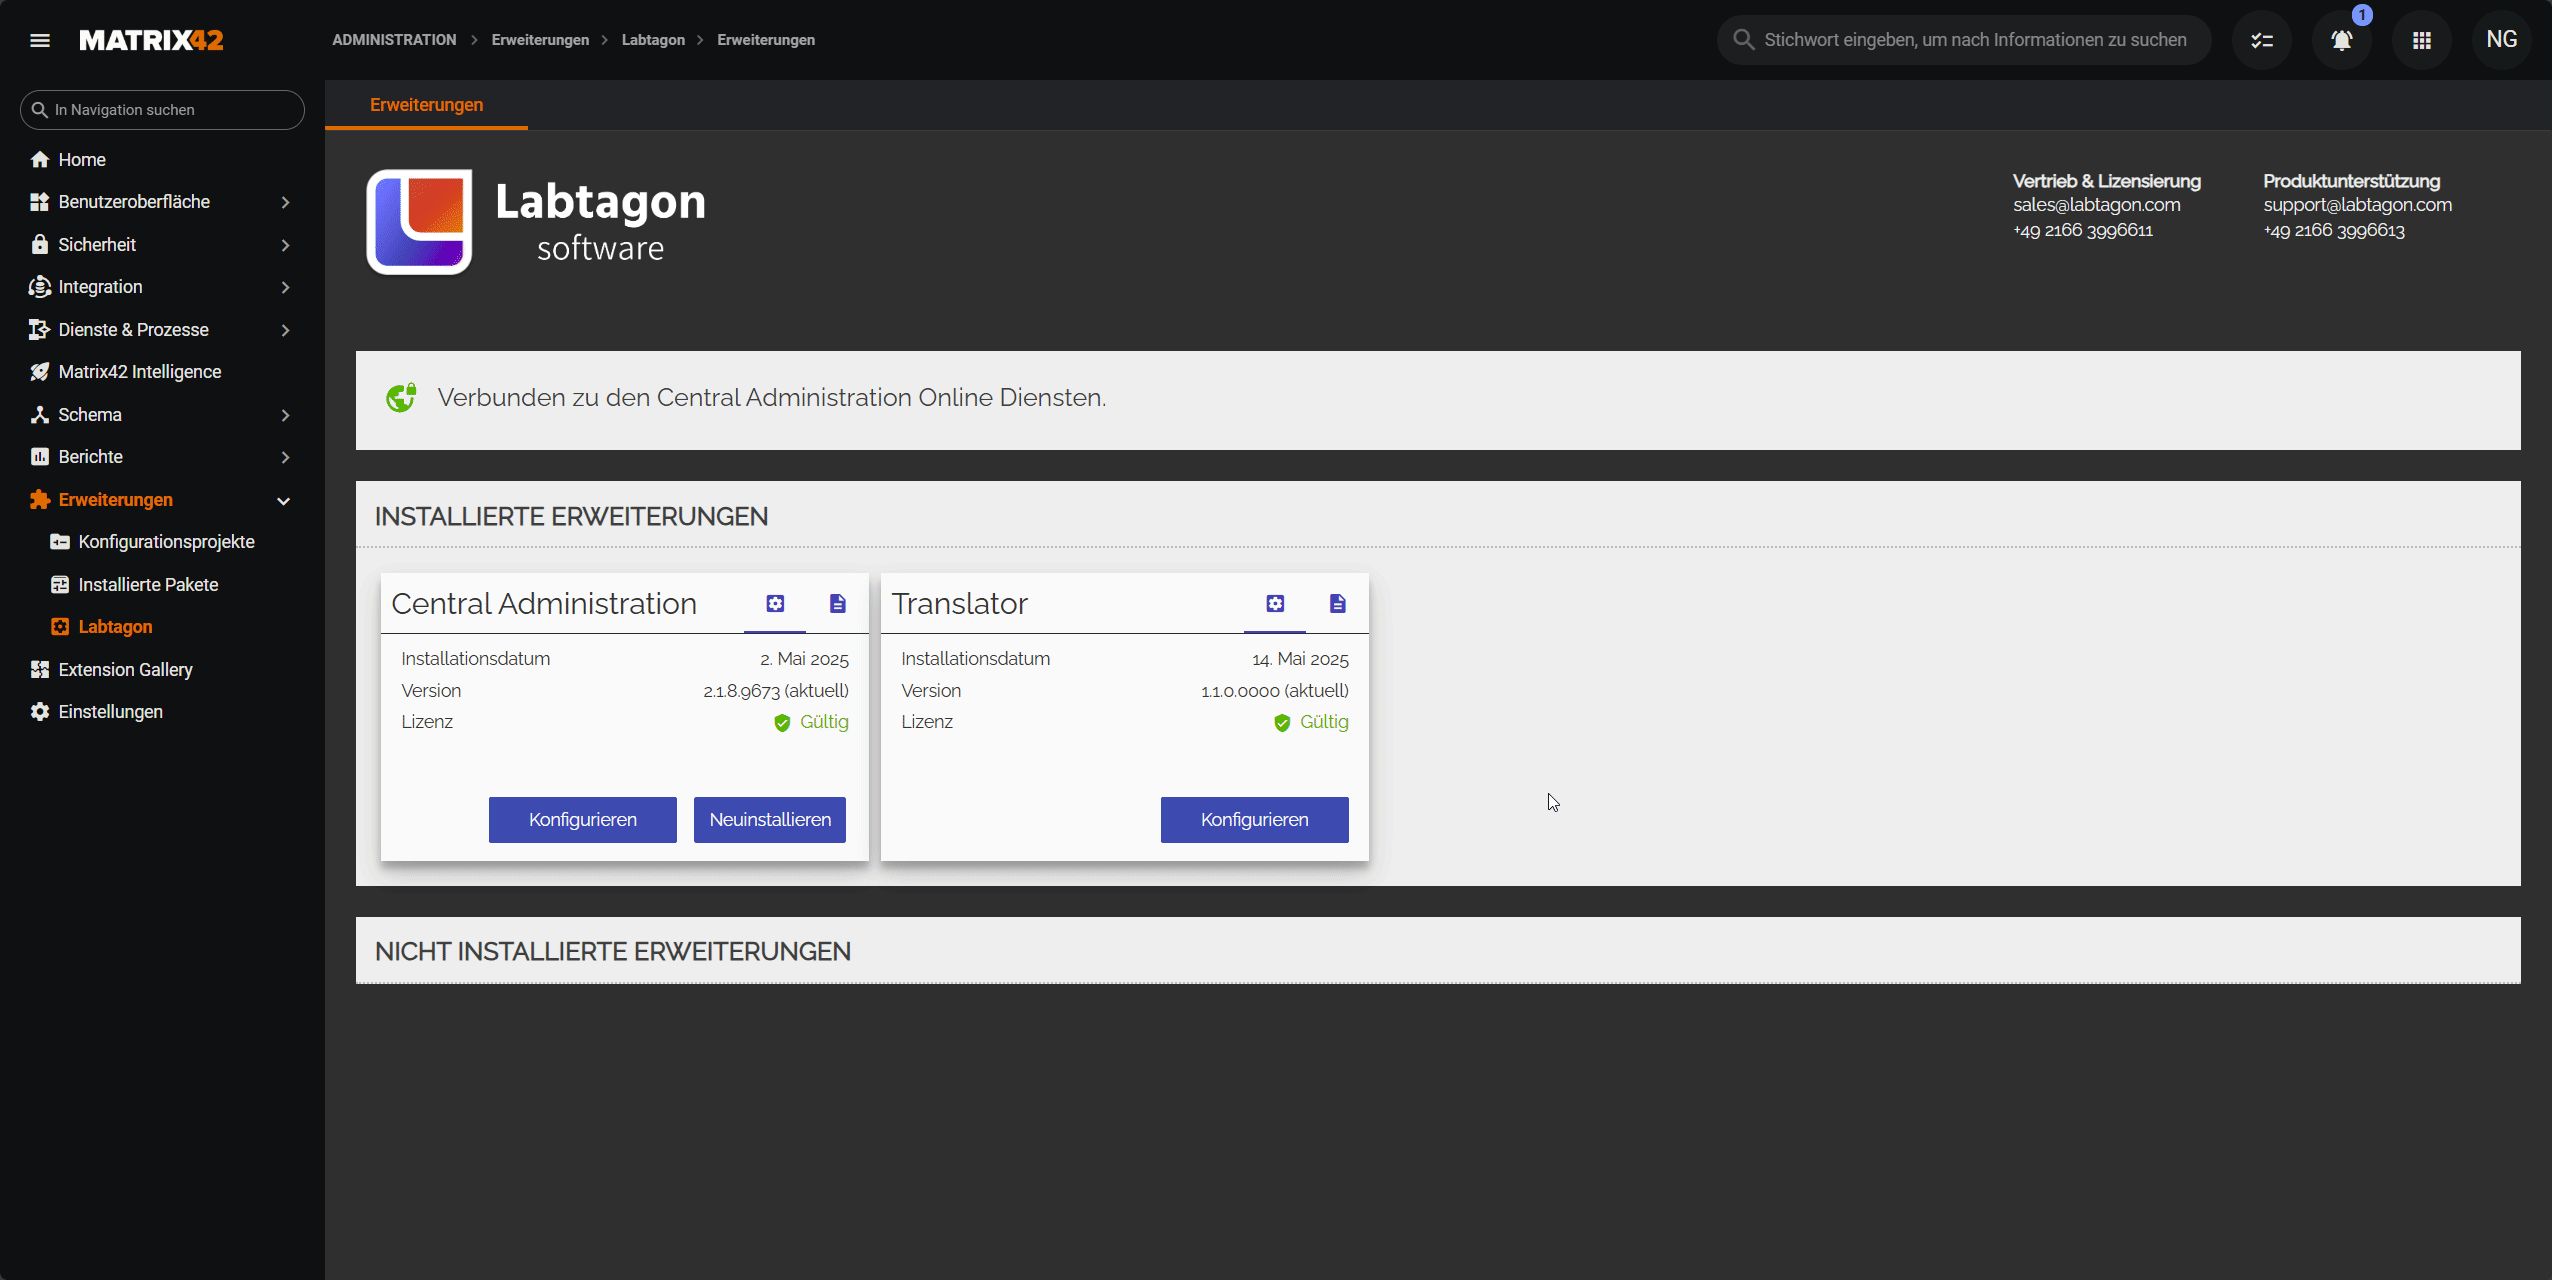Click the Extension Gallery icon
This screenshot has height=1280, width=2552.
click(40, 670)
